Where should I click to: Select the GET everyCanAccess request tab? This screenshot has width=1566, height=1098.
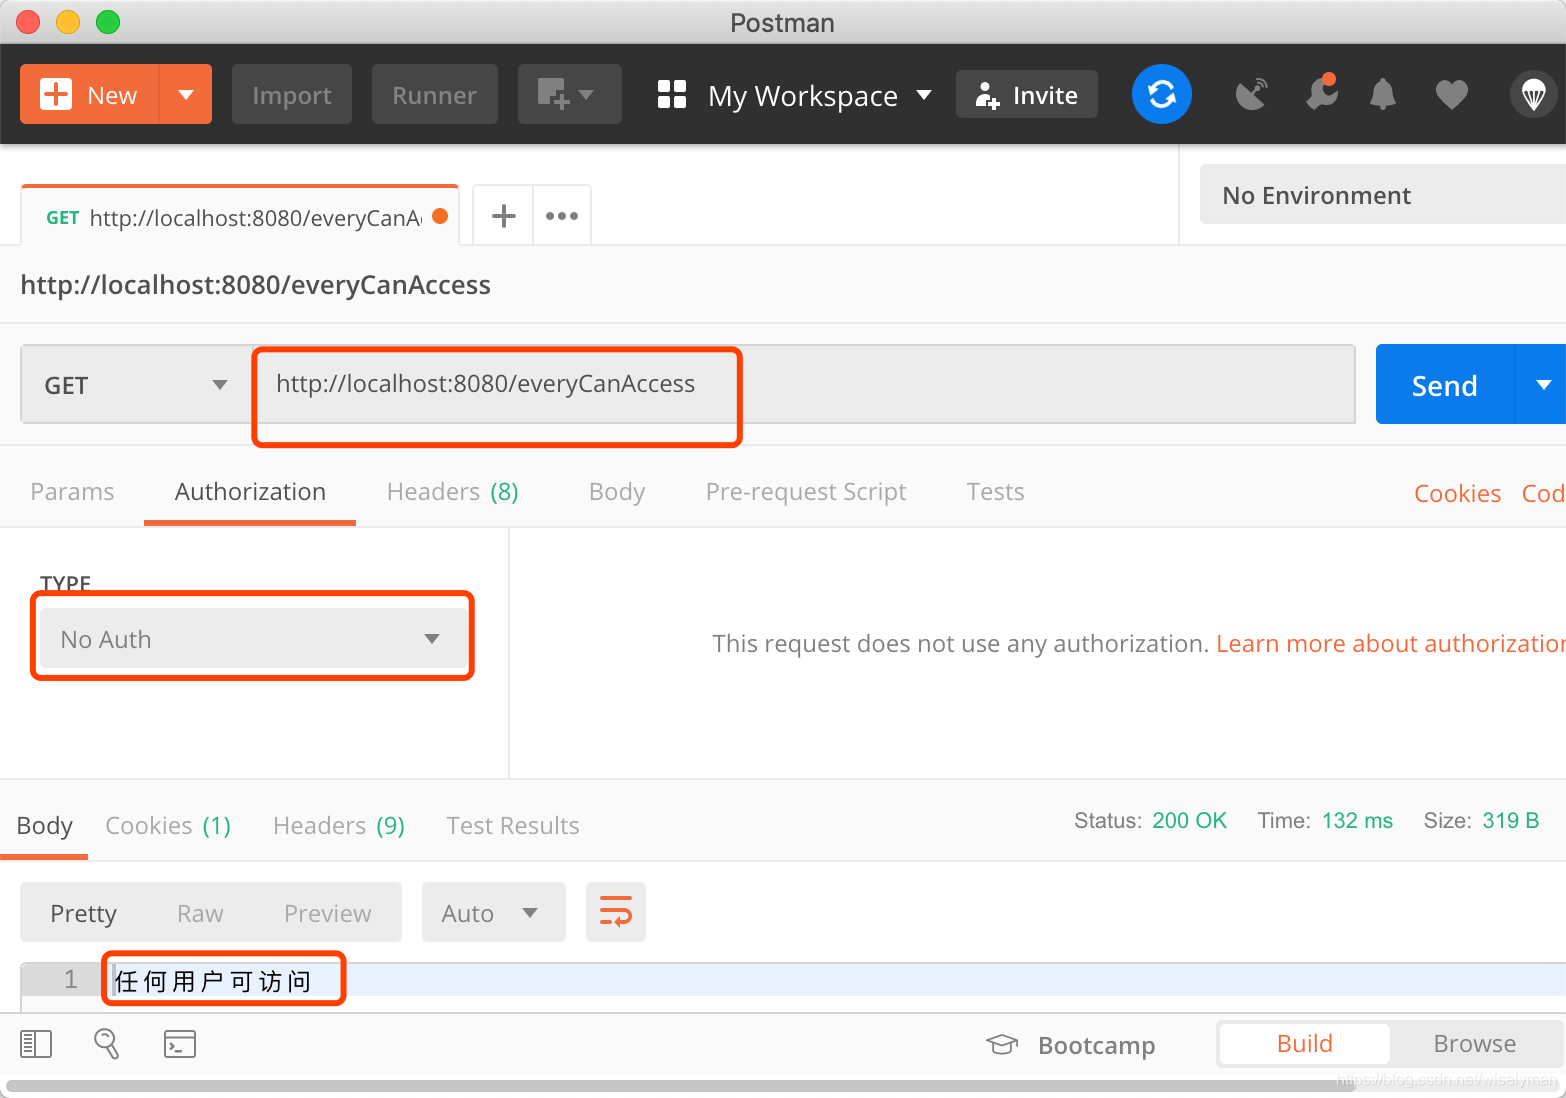(240, 217)
